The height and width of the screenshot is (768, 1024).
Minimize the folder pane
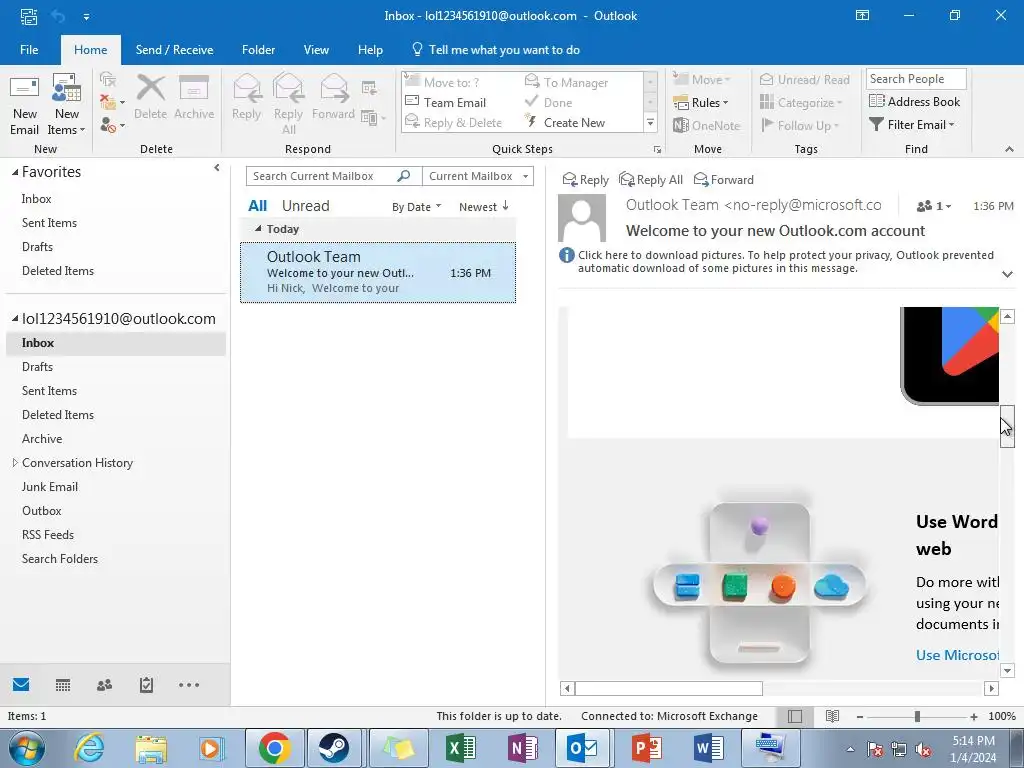click(x=217, y=168)
